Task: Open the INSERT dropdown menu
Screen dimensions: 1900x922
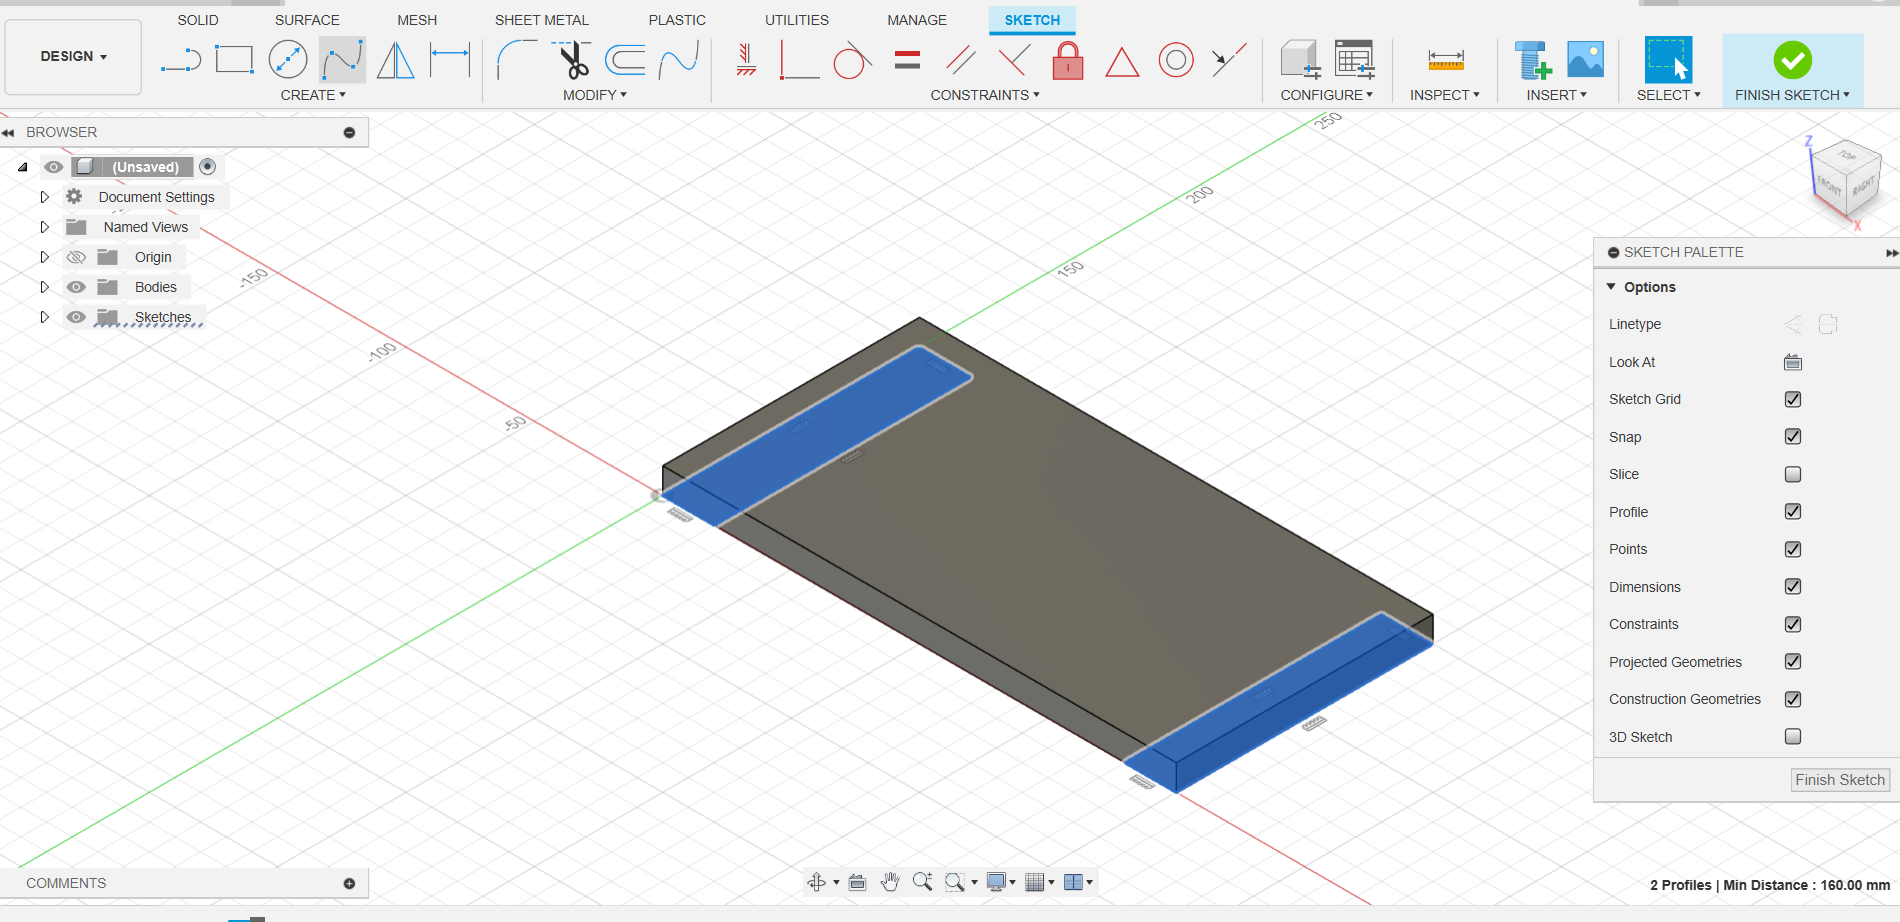Action: [x=1557, y=95]
